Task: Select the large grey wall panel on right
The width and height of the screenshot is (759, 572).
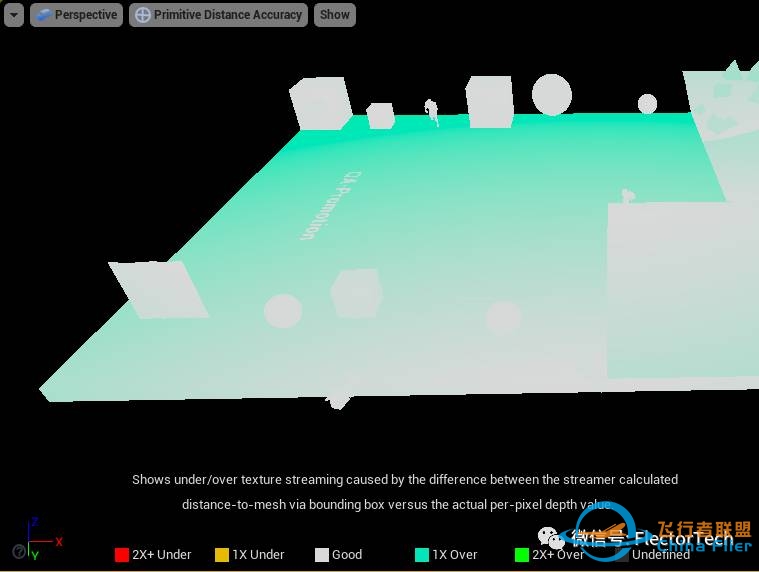Action: click(x=680, y=290)
